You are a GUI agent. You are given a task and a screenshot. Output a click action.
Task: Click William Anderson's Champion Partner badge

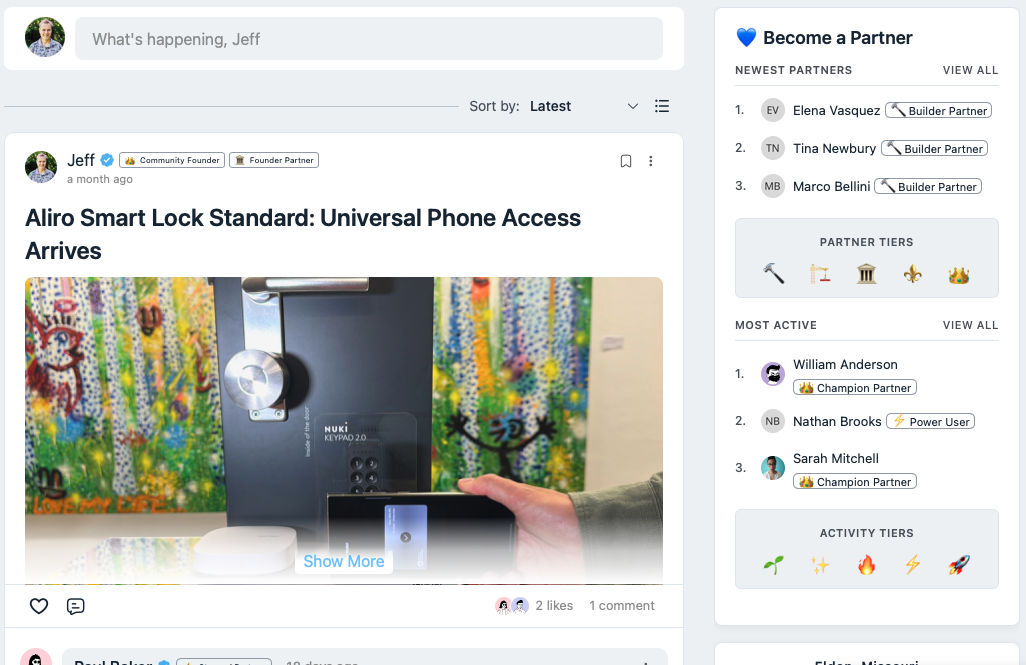855,387
